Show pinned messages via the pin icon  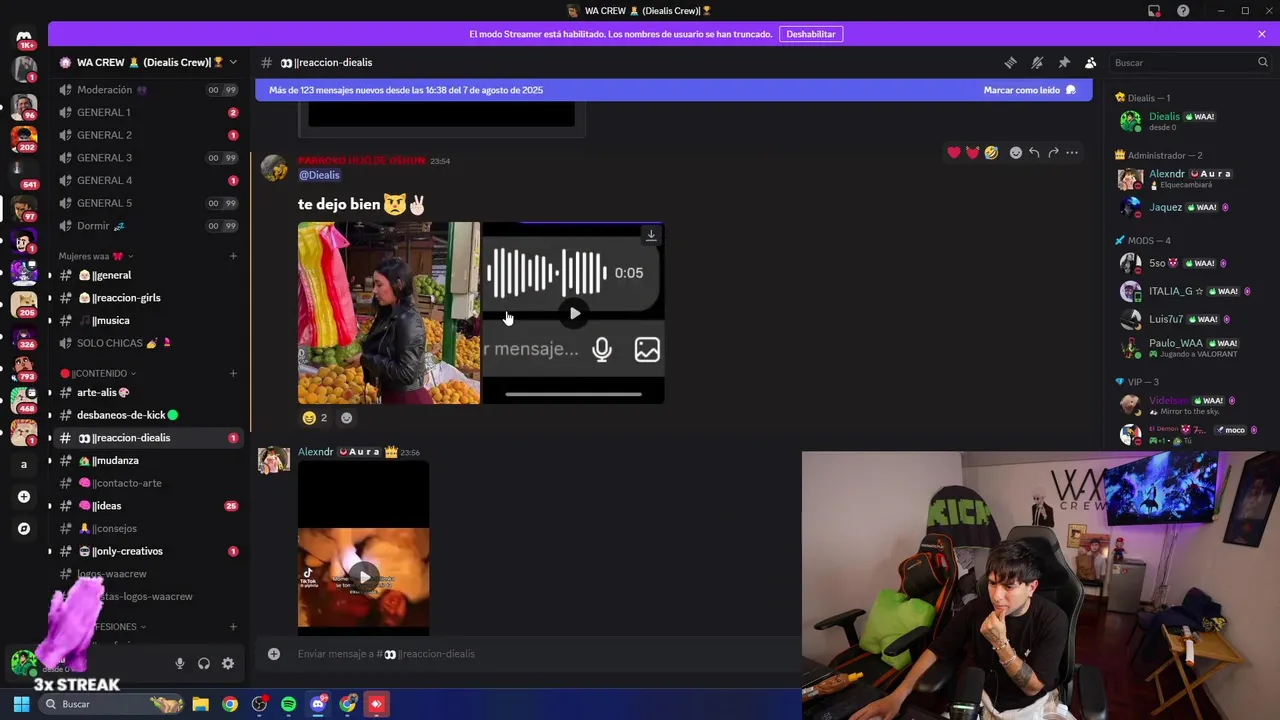coord(1064,62)
